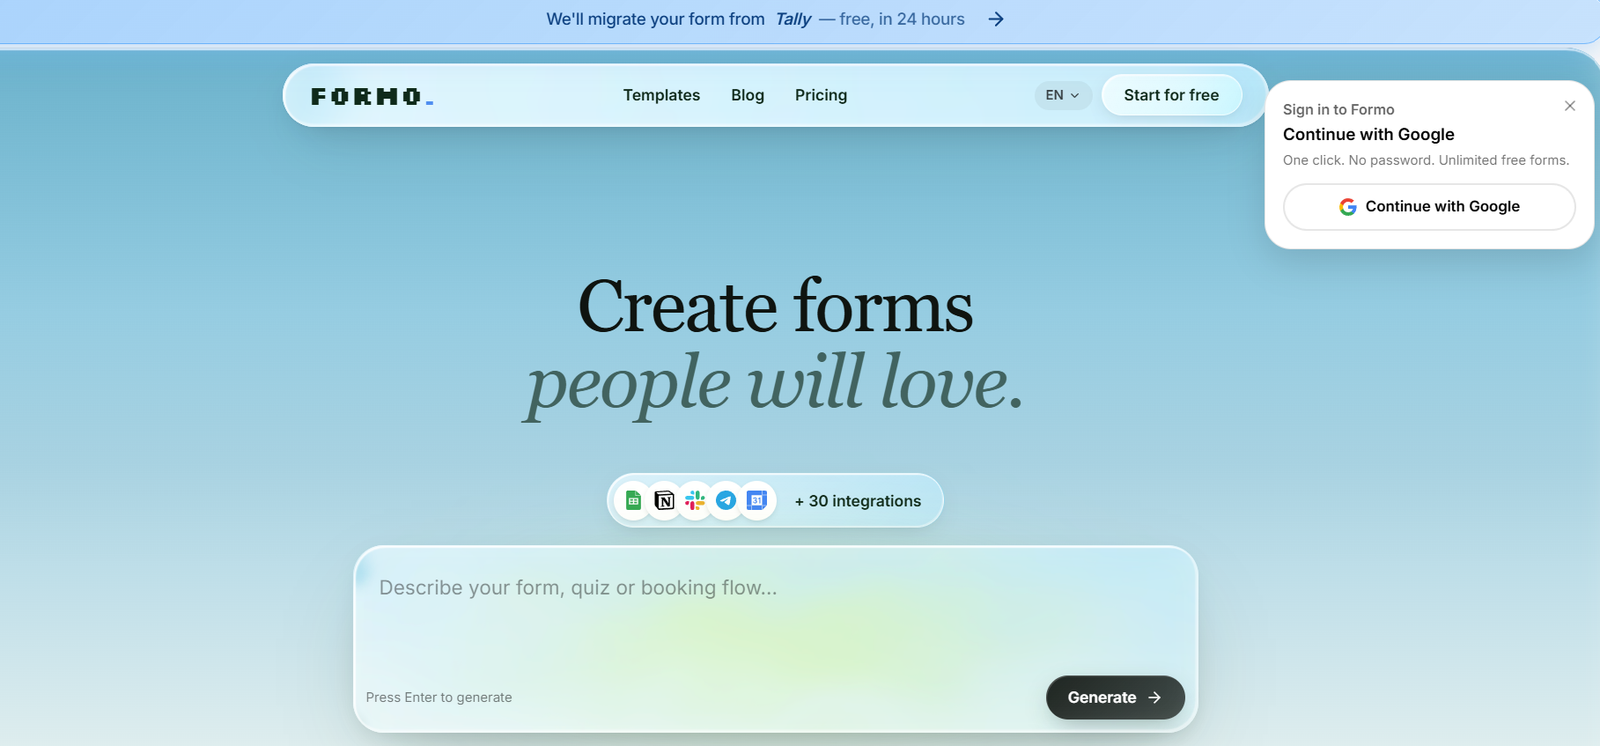Click the Google Calendar integration icon

[x=757, y=500]
